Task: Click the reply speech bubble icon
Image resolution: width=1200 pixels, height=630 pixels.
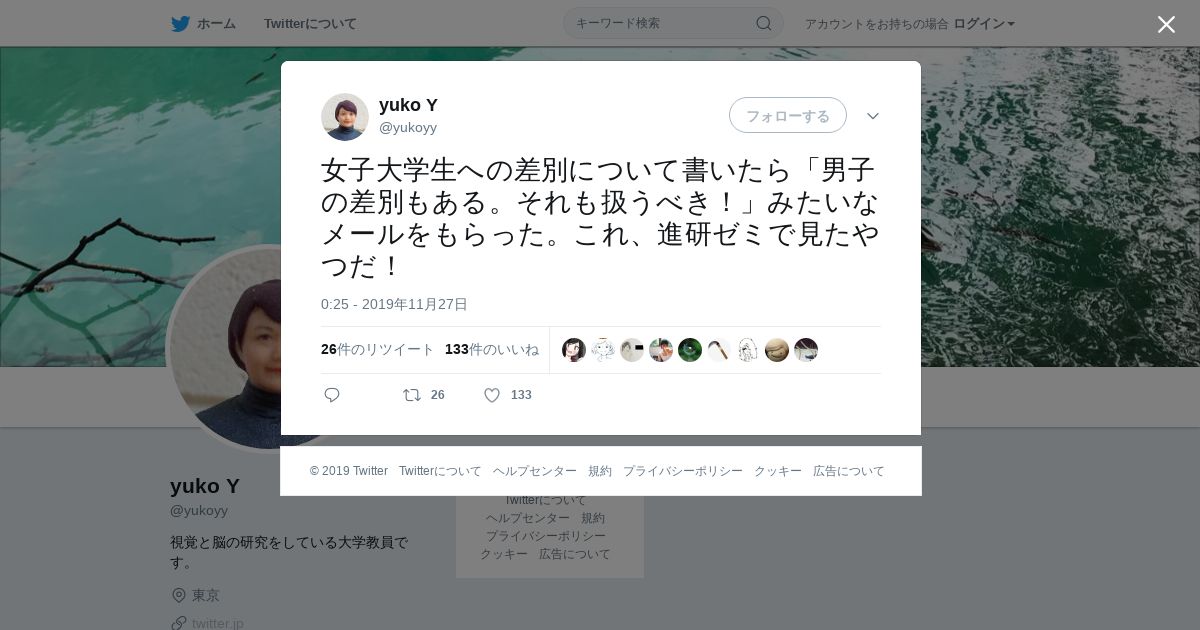Action: click(x=332, y=395)
